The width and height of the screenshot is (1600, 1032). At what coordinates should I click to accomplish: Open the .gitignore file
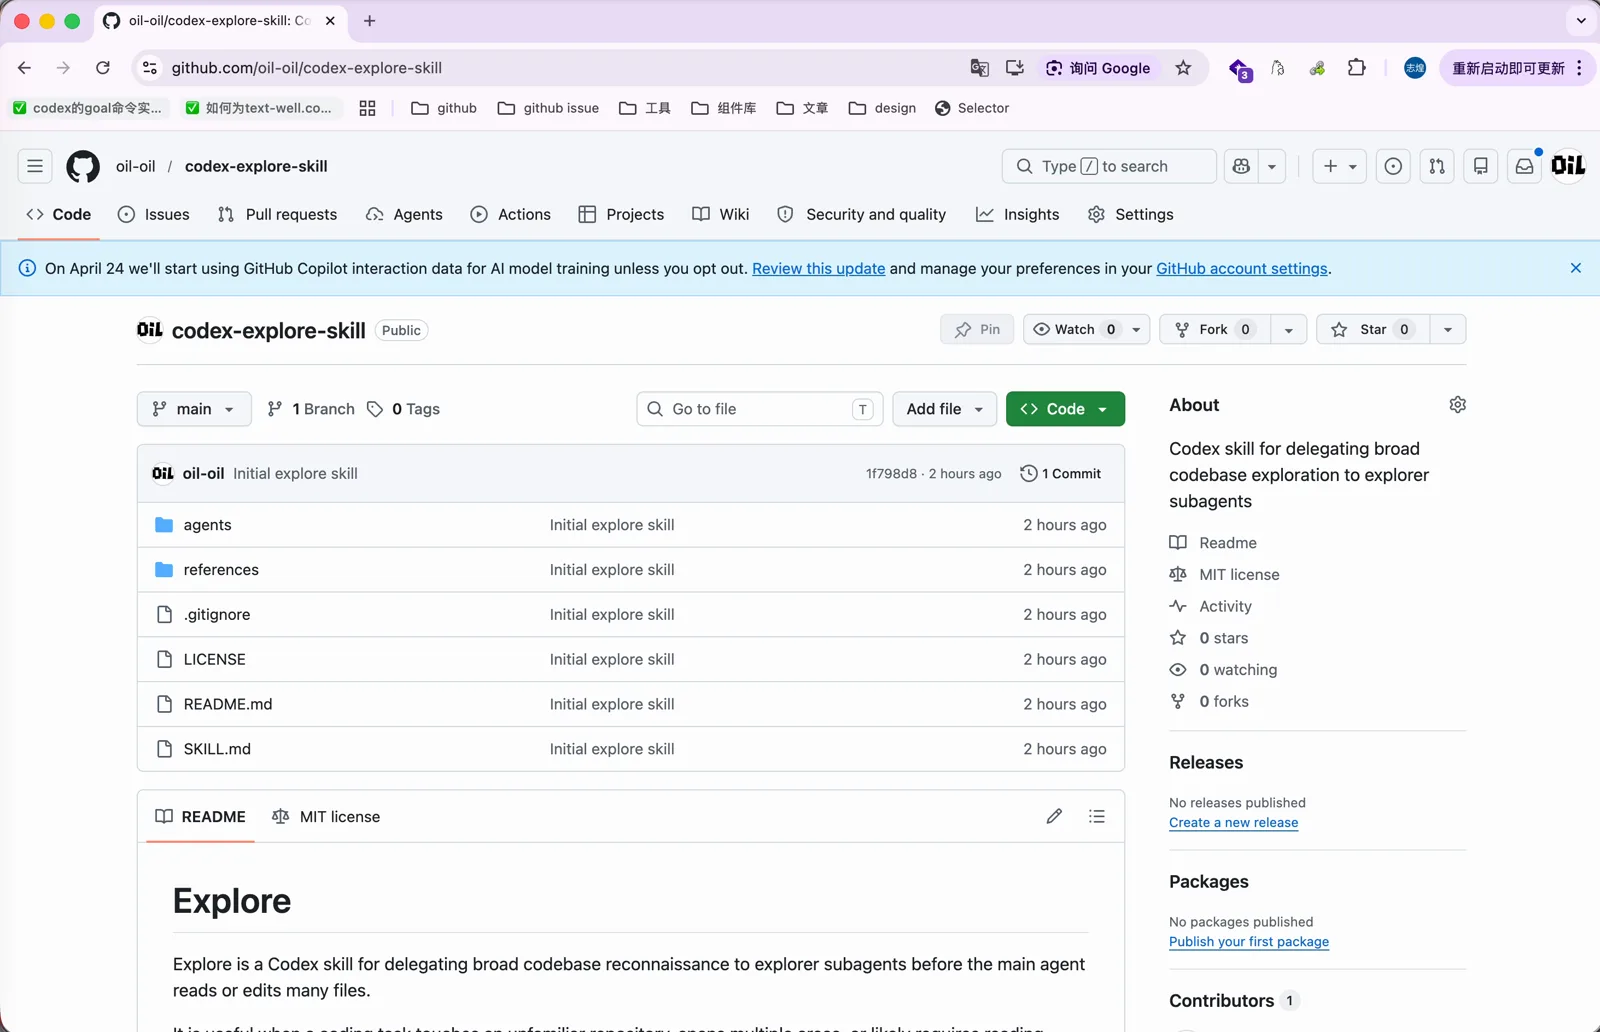pos(217,615)
